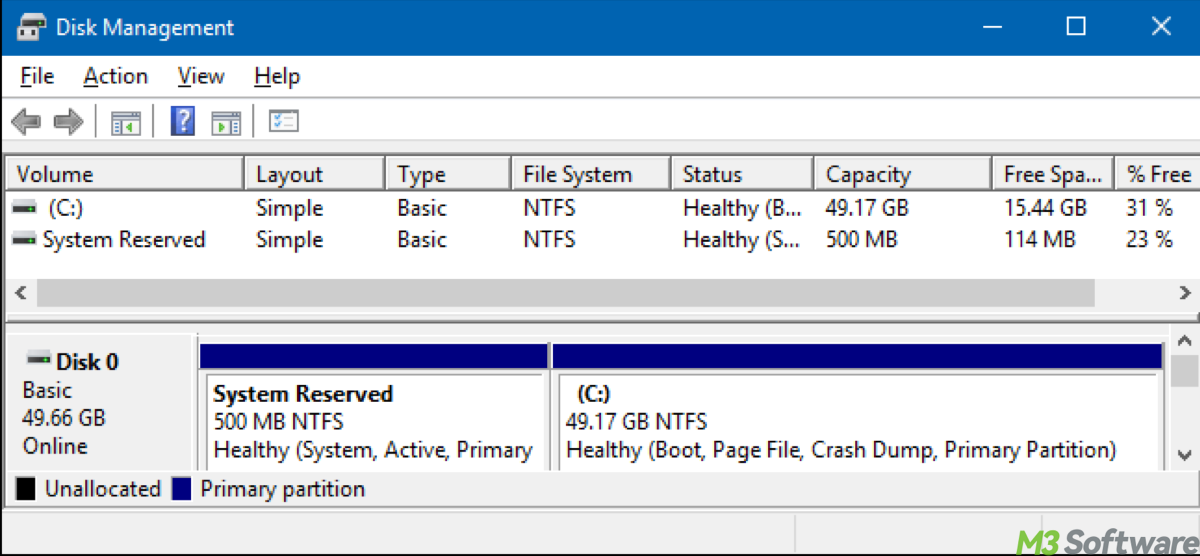Click the Settings checklist toolbar icon

(285, 122)
